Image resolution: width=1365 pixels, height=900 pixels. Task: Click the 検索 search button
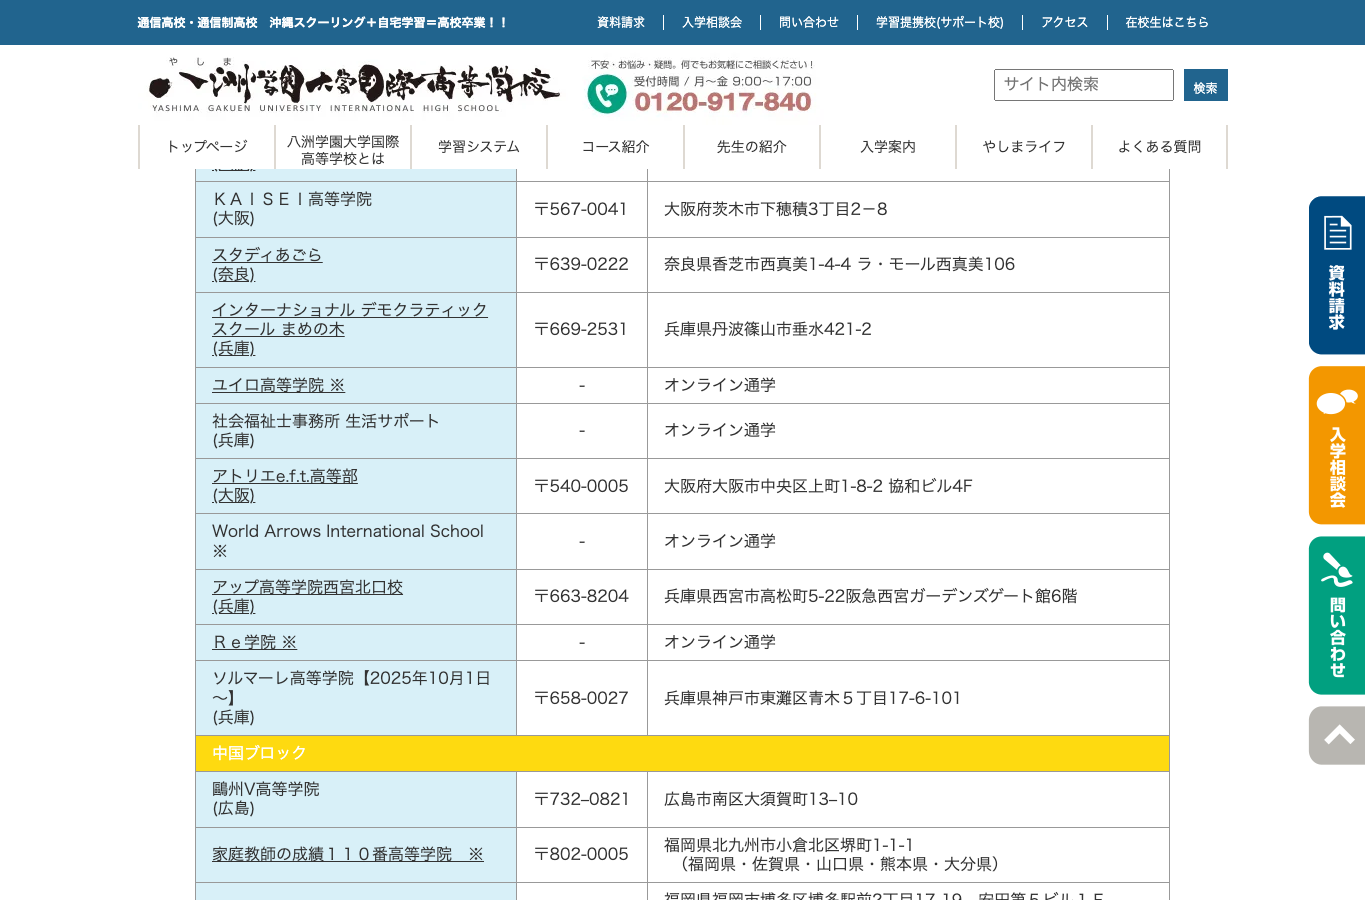[1205, 85]
